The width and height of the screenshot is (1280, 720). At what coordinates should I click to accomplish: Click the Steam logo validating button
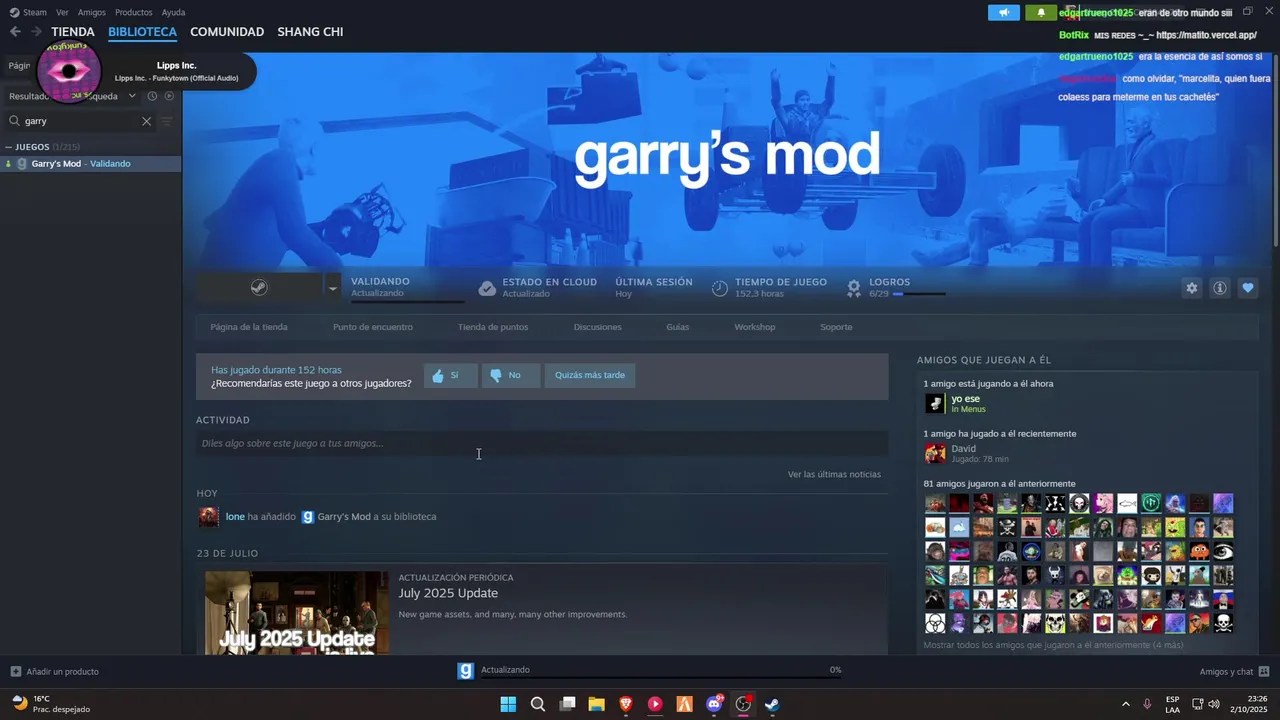point(258,288)
